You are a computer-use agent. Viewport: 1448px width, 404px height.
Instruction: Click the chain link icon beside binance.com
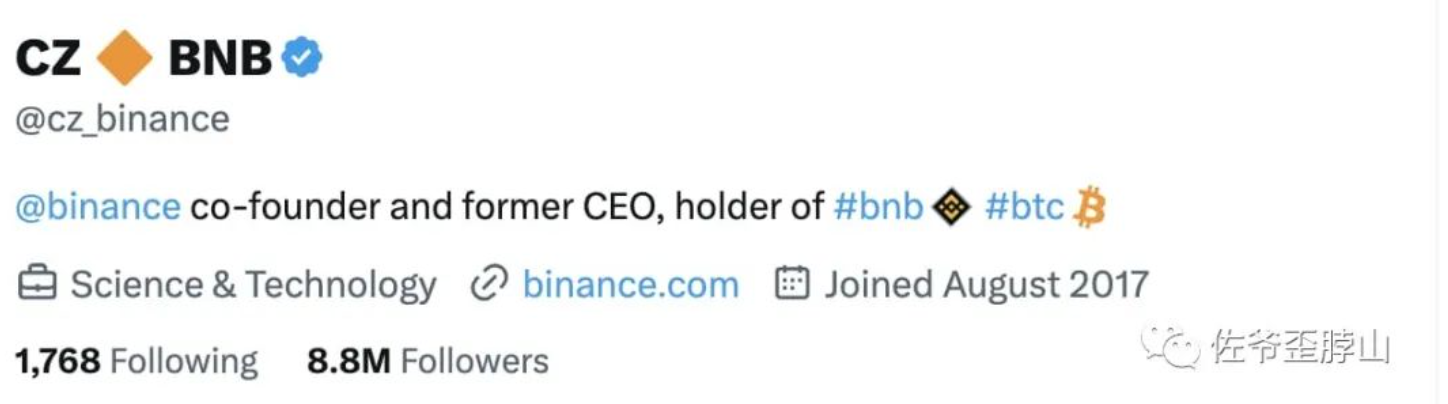(x=490, y=285)
